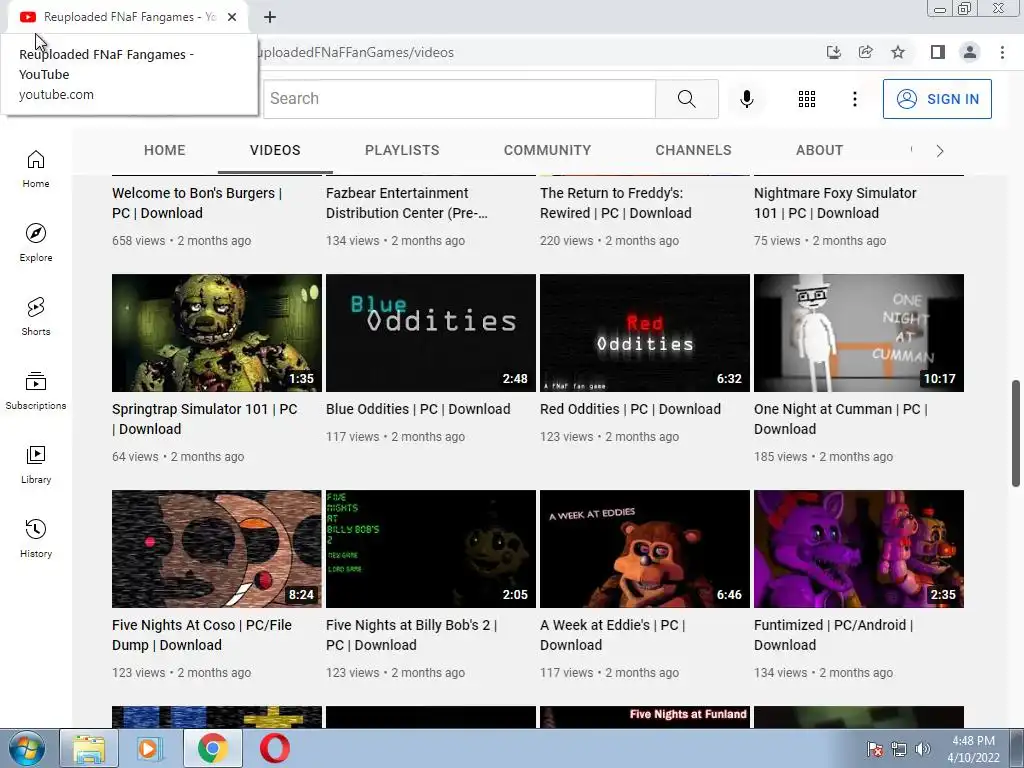Image resolution: width=1024 pixels, height=768 pixels.
Task: Open Nightmare Foxy Simulator 101 title link
Action: coord(835,203)
